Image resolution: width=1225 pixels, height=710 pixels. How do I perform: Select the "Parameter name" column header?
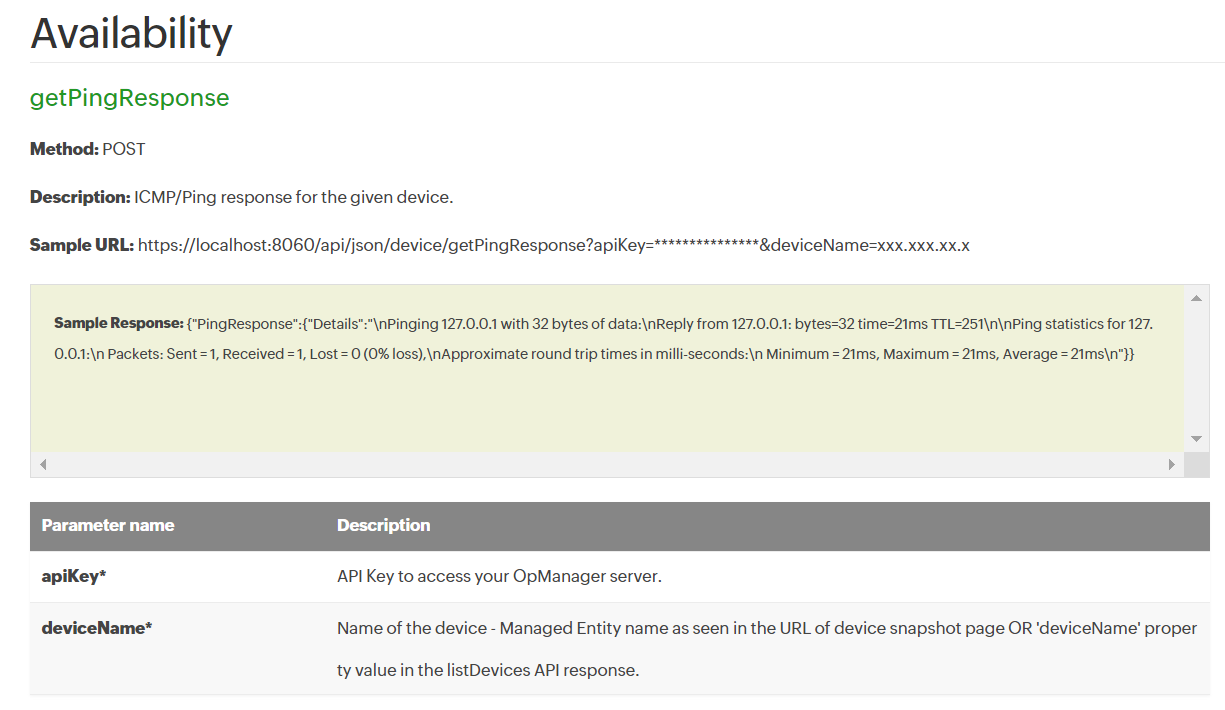pos(108,525)
